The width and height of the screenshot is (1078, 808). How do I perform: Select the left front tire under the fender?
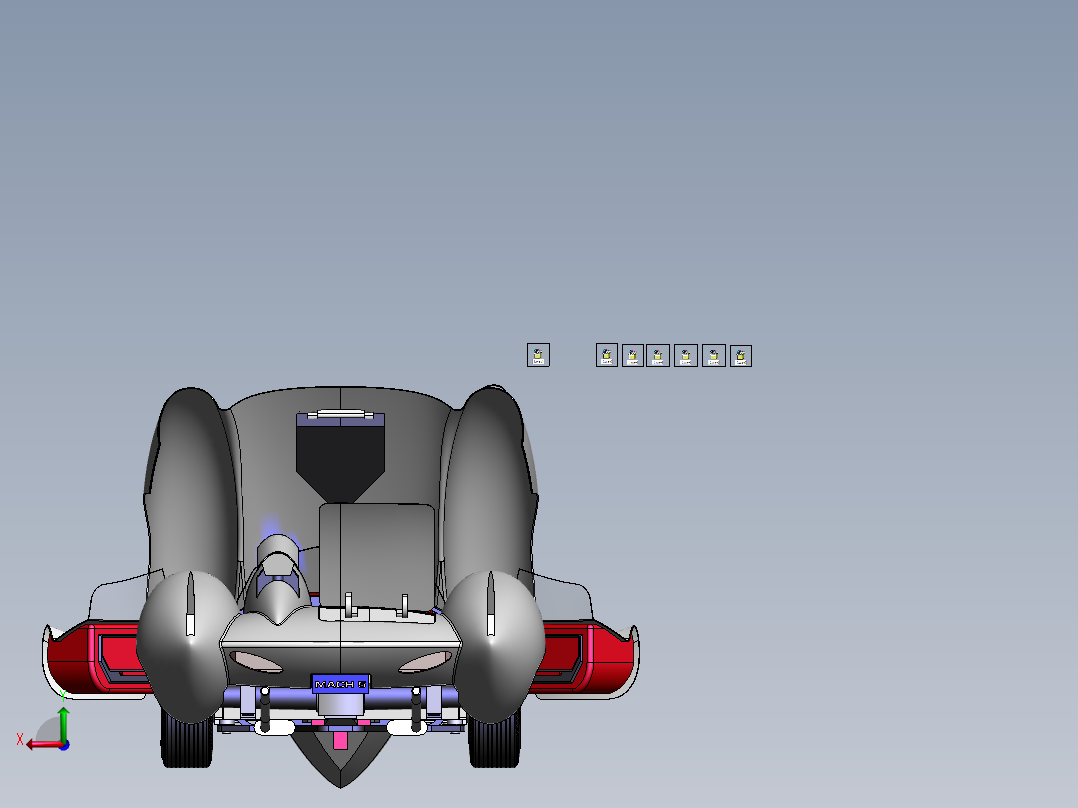(186, 741)
